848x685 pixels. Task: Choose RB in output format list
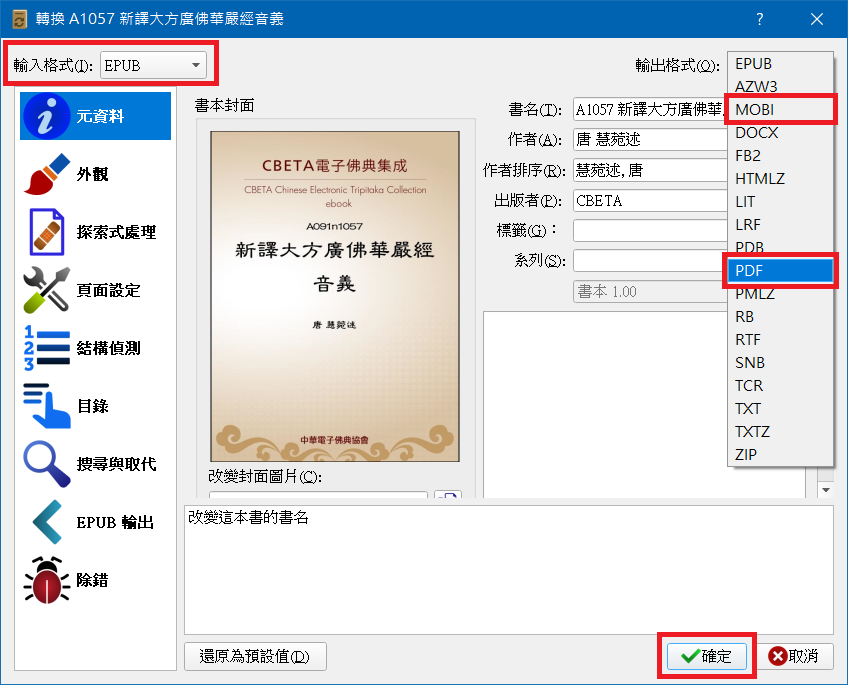pos(780,316)
